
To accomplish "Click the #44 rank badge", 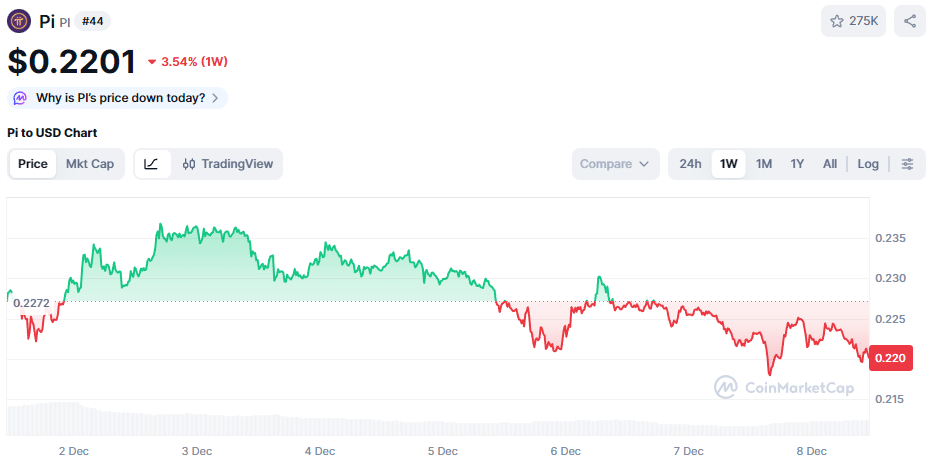I will (92, 21).
